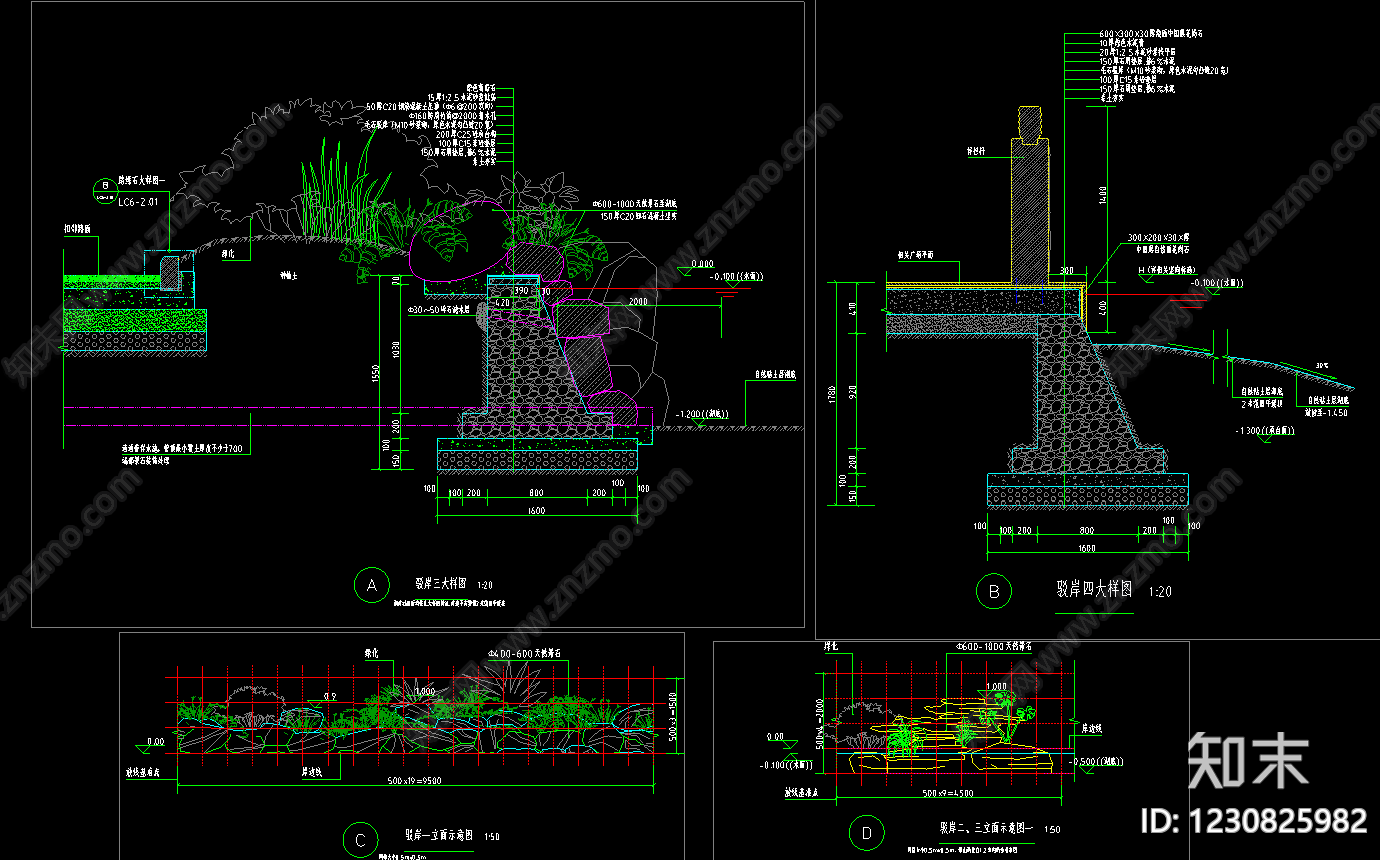
Task: Select the 1600 base width in detail B
Action: pyautogui.click(x=1086, y=547)
